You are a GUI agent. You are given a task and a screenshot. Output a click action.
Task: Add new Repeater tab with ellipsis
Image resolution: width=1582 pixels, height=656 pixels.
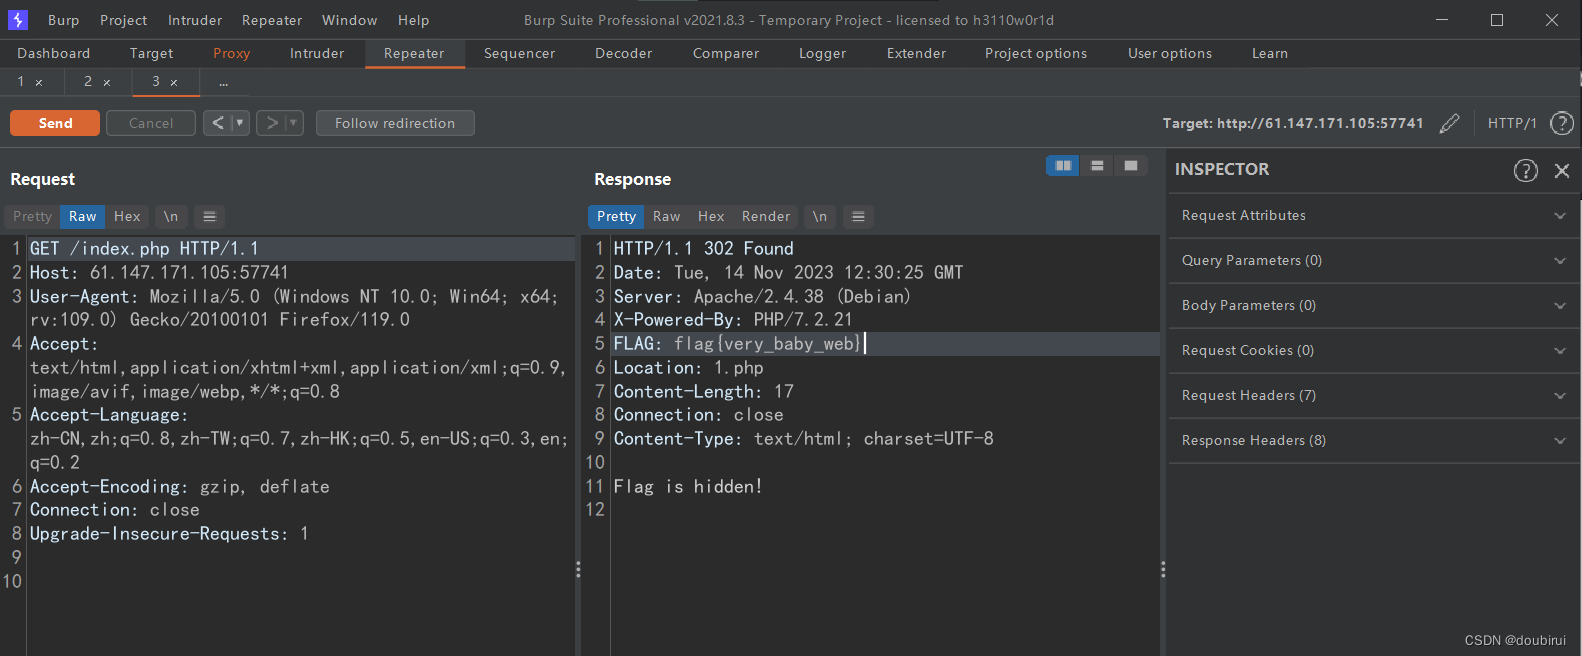[224, 82]
